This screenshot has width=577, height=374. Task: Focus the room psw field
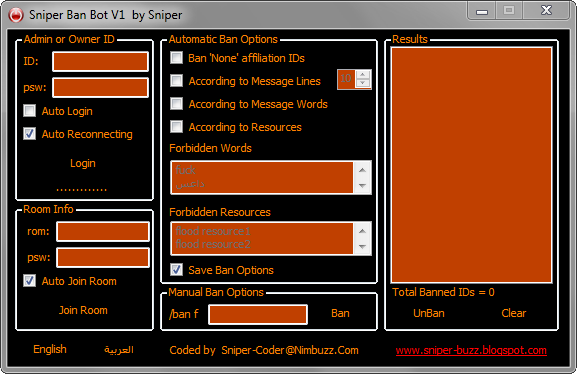pyautogui.click(x=103, y=257)
